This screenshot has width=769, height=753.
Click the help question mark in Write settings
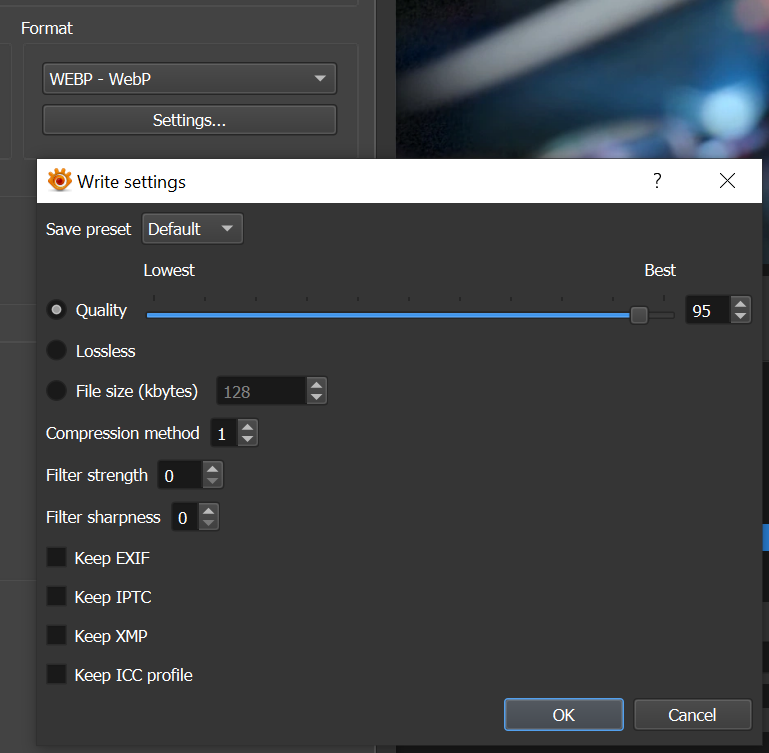[x=657, y=181]
